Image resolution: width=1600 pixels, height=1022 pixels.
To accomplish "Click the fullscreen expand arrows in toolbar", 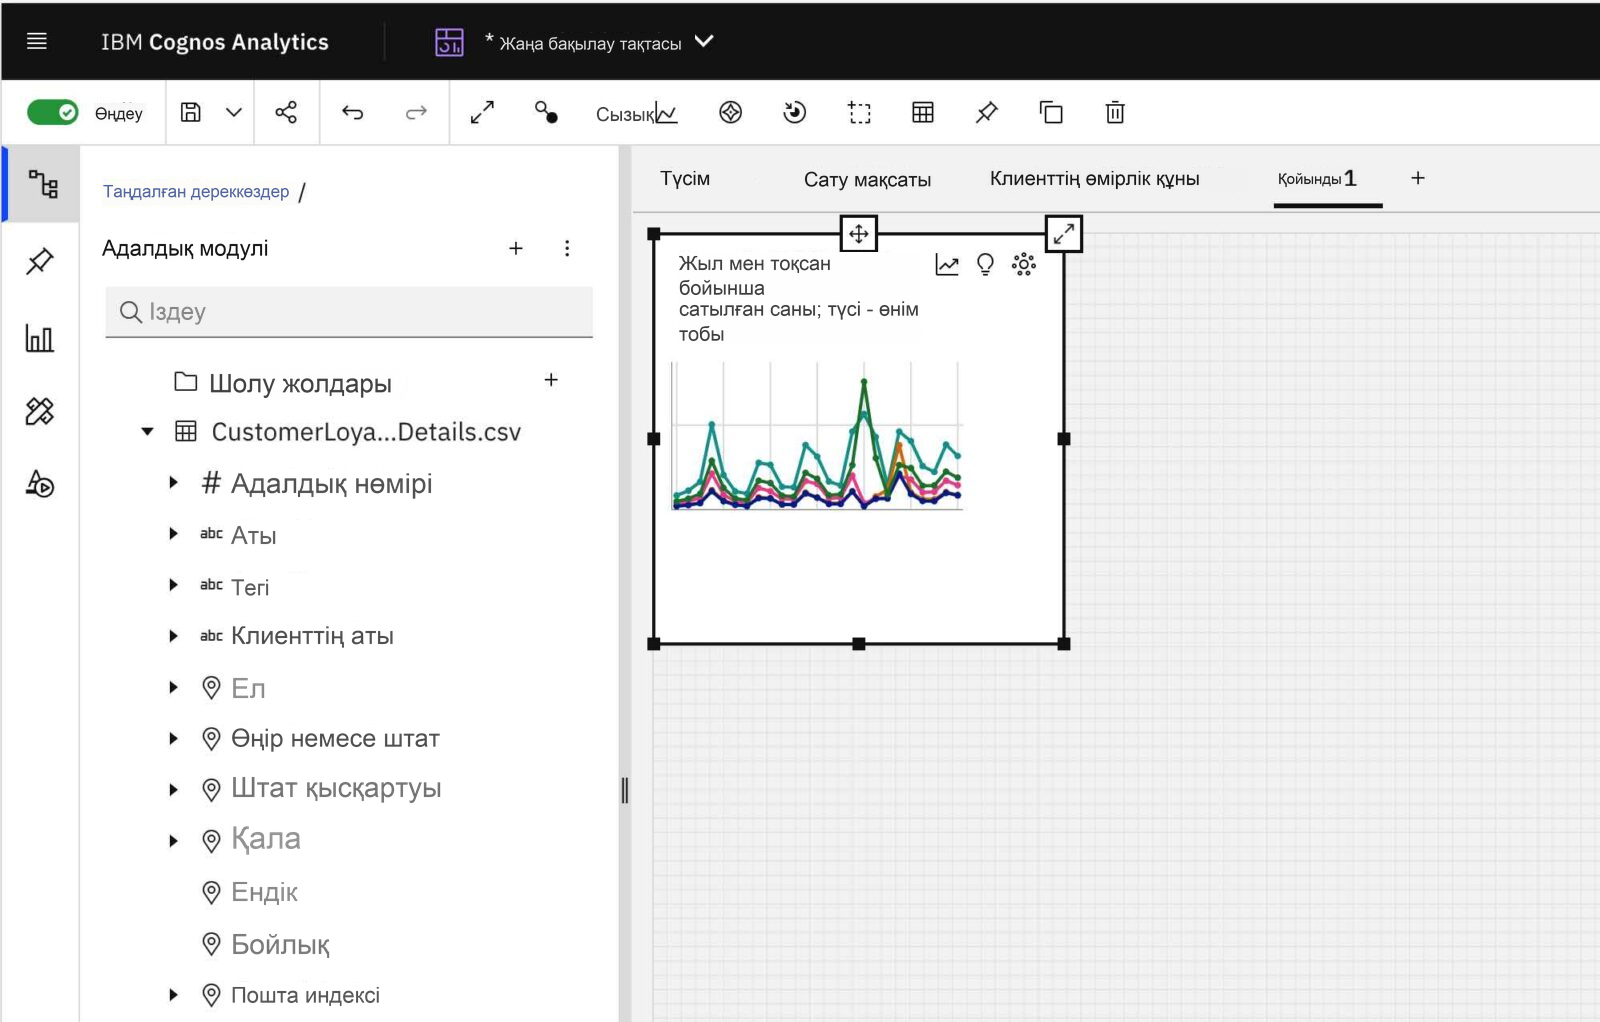I will 482,112.
